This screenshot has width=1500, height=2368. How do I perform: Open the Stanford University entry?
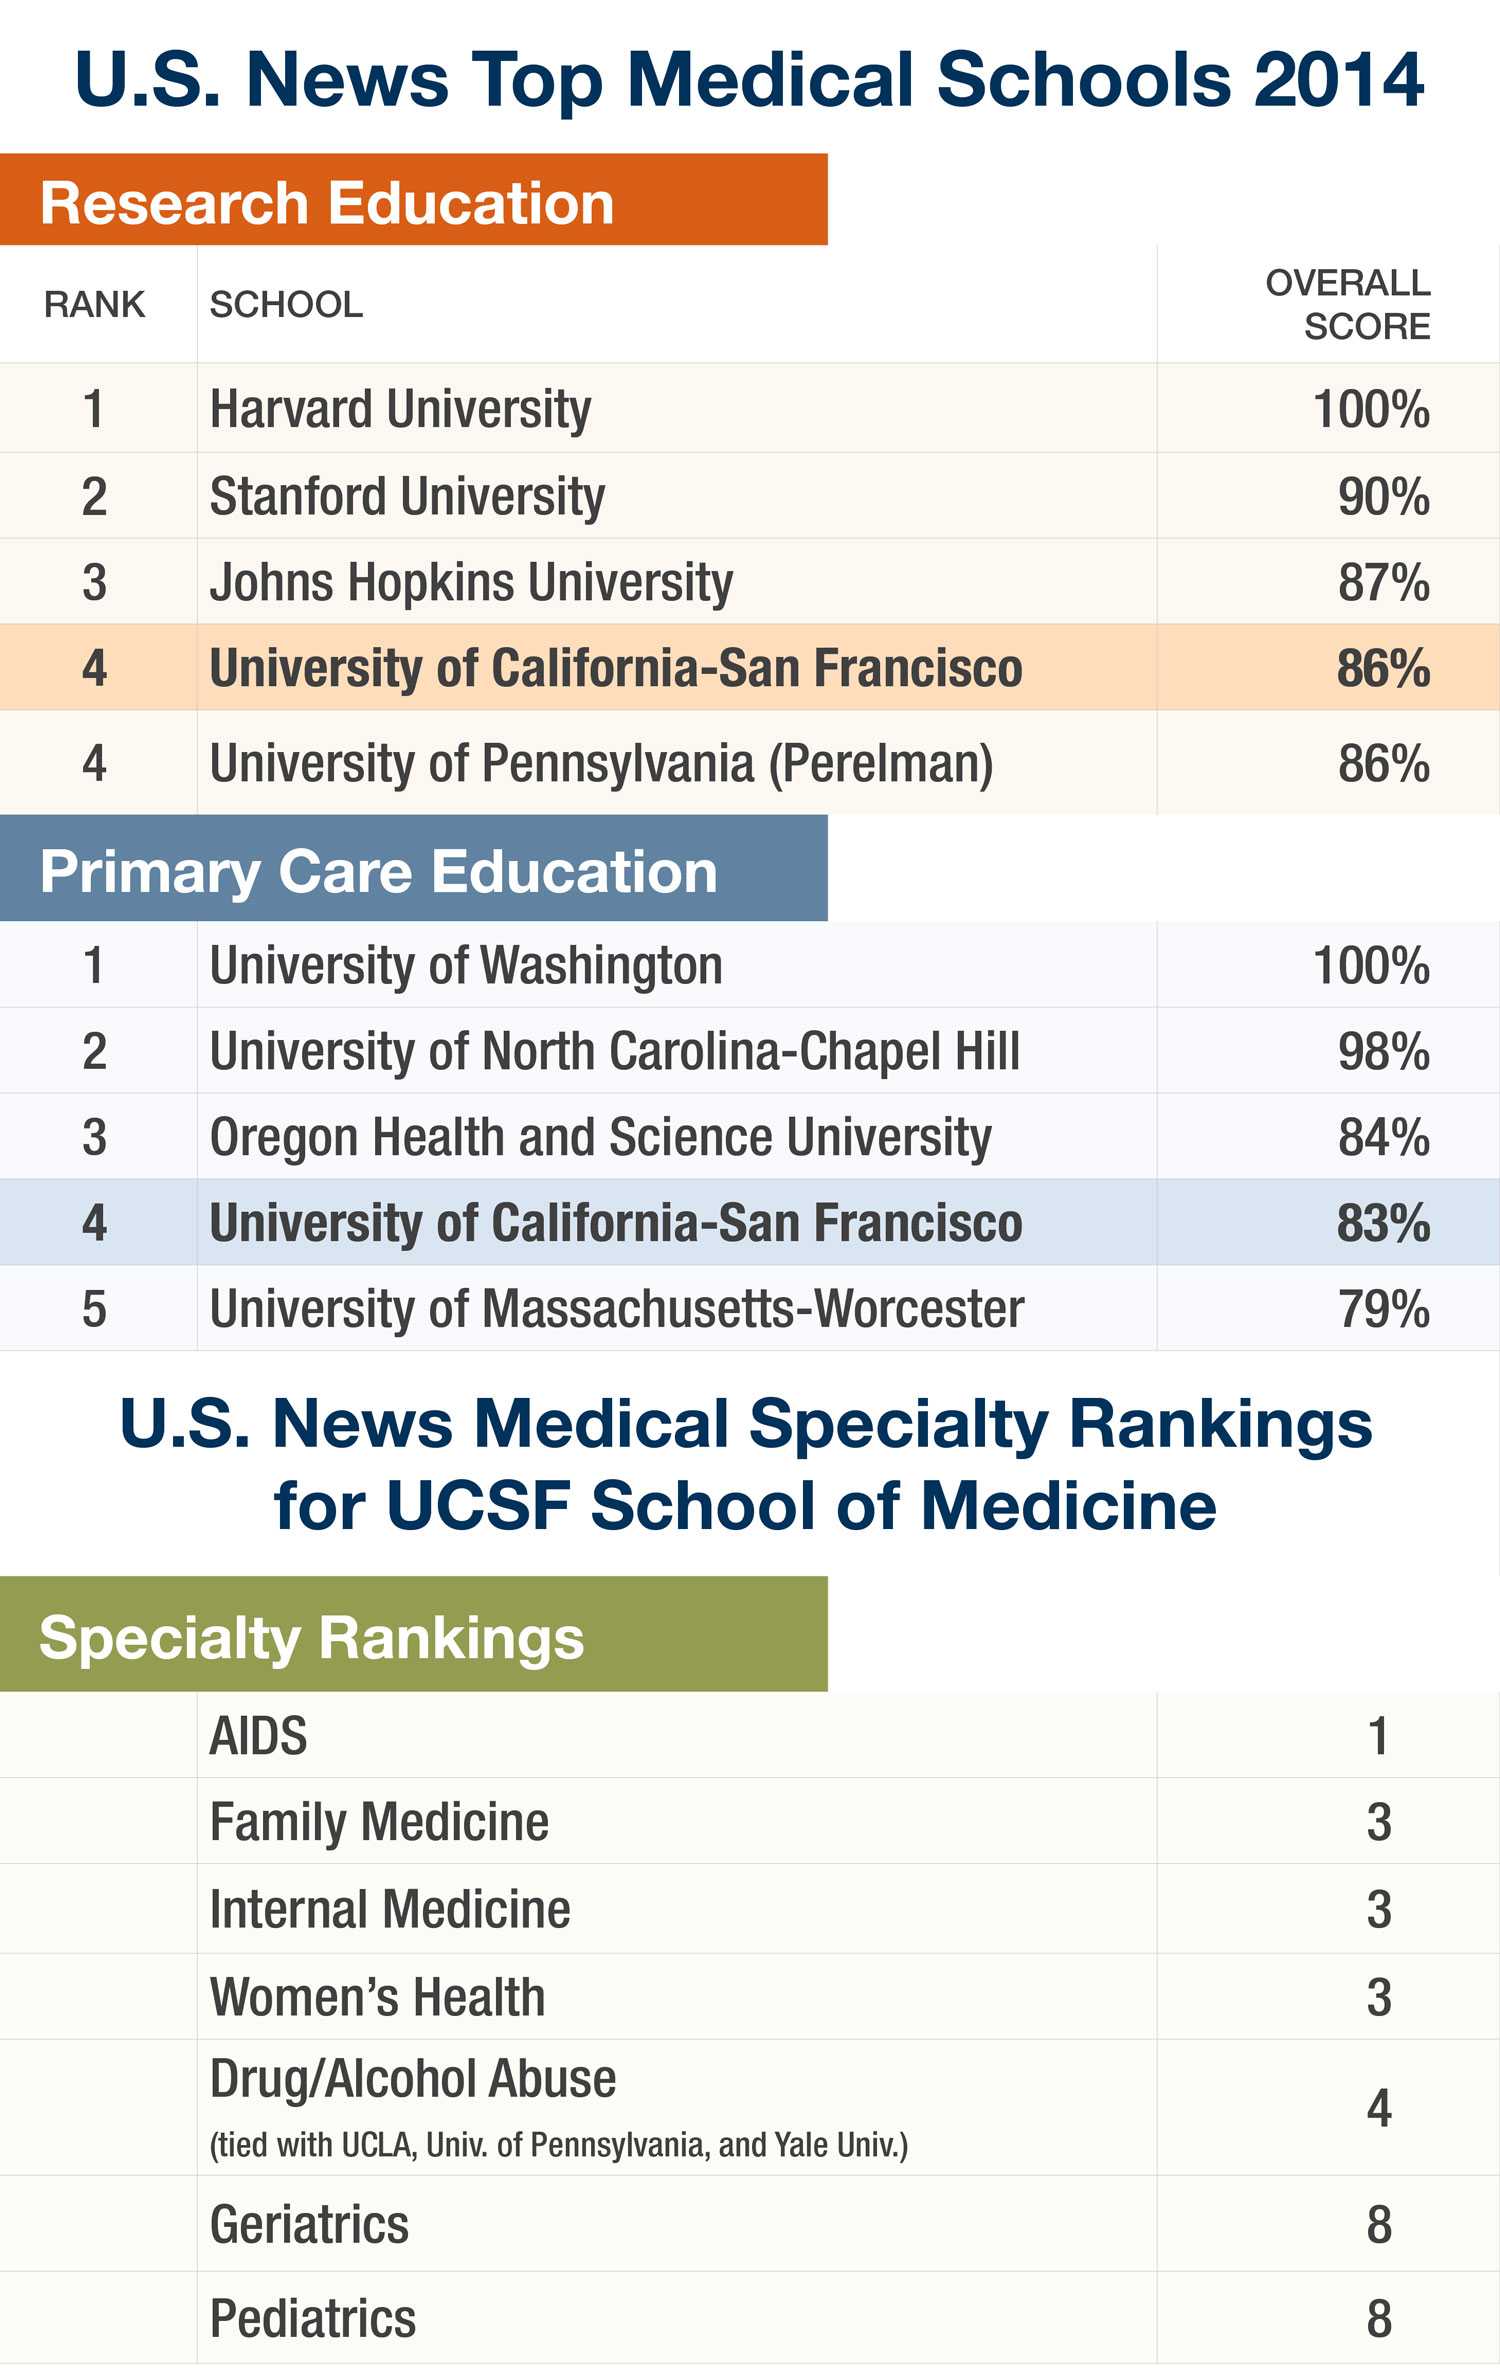(x=407, y=497)
